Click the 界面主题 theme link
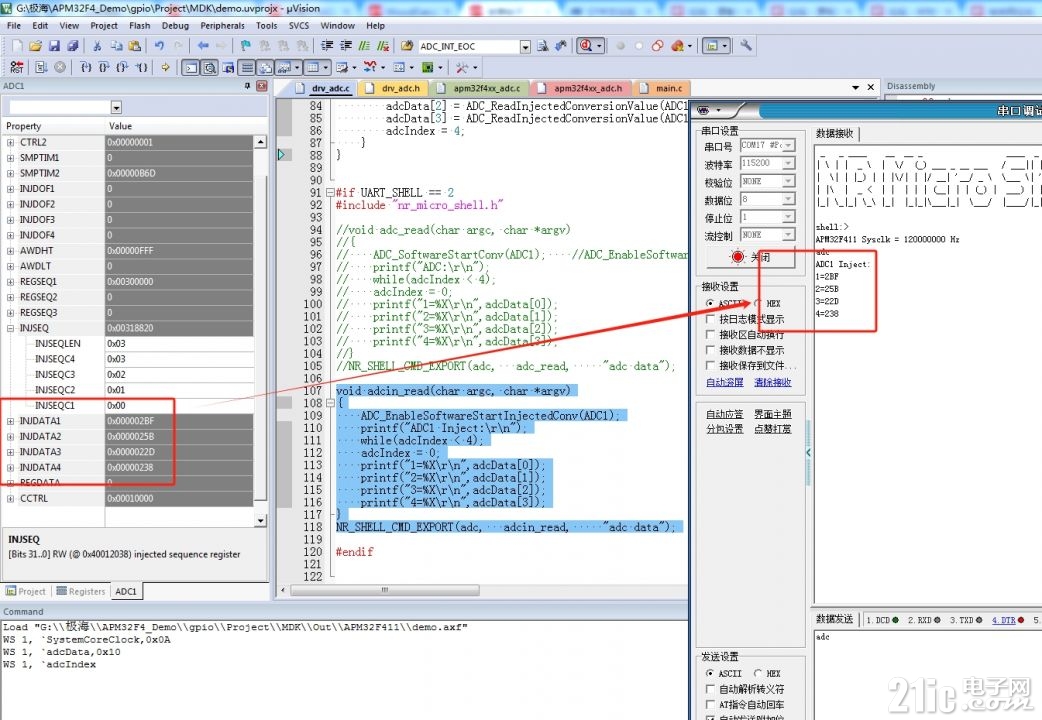This screenshot has height=720, width=1042. point(773,414)
